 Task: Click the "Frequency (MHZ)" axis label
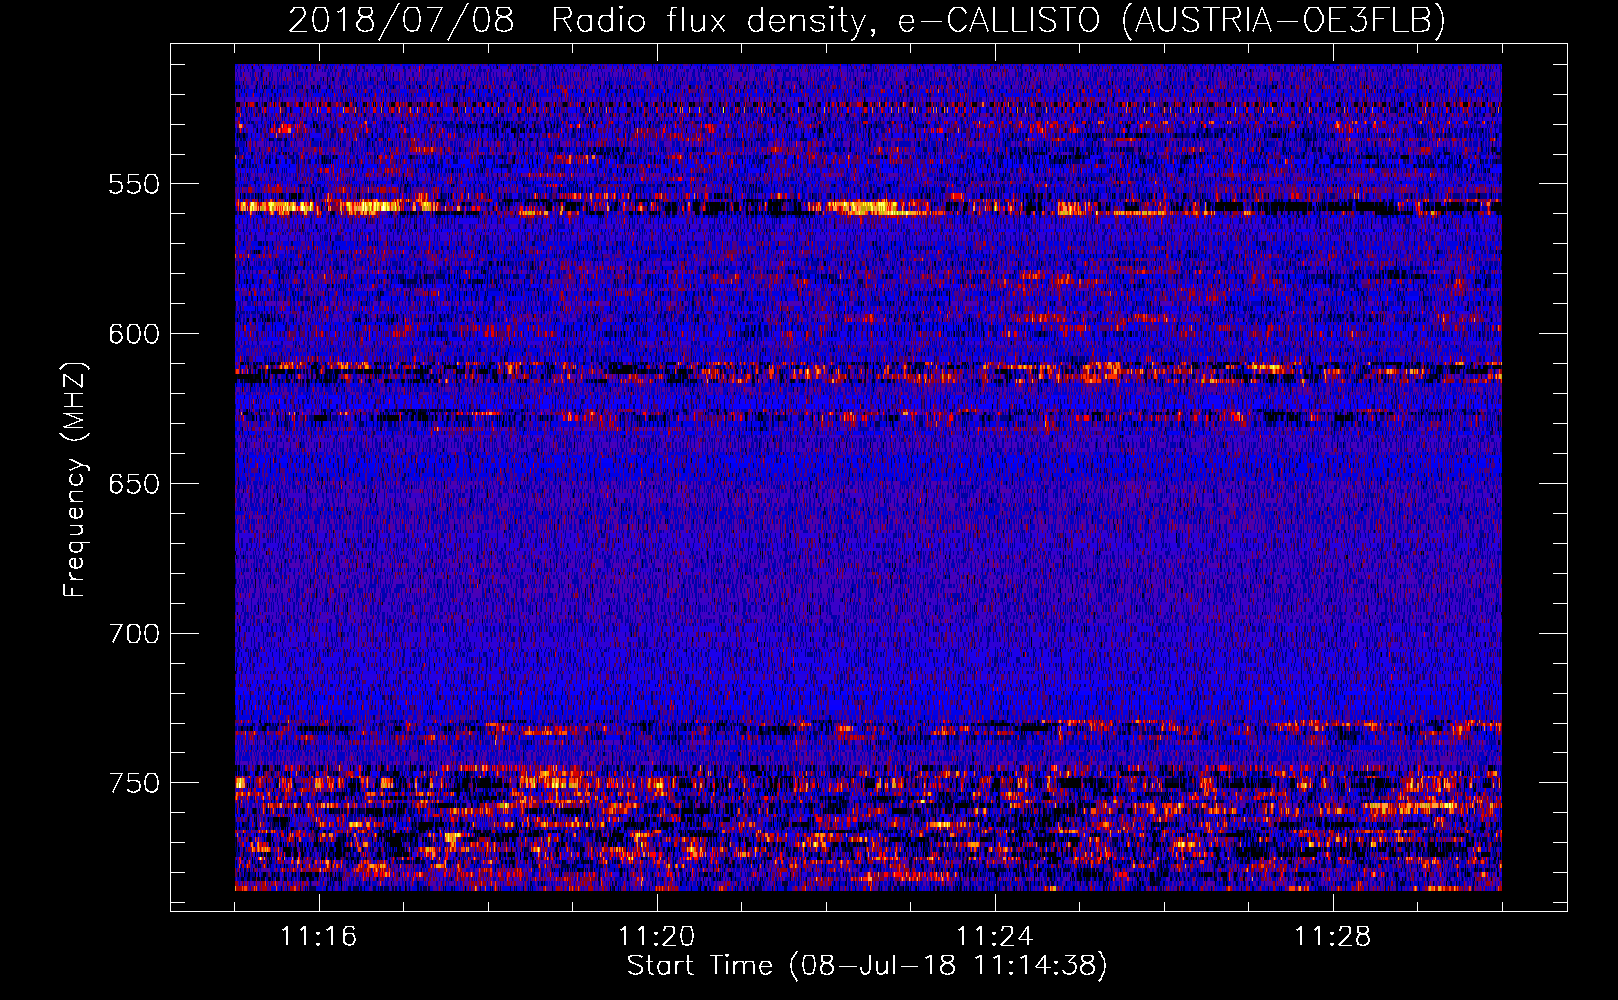75,480
